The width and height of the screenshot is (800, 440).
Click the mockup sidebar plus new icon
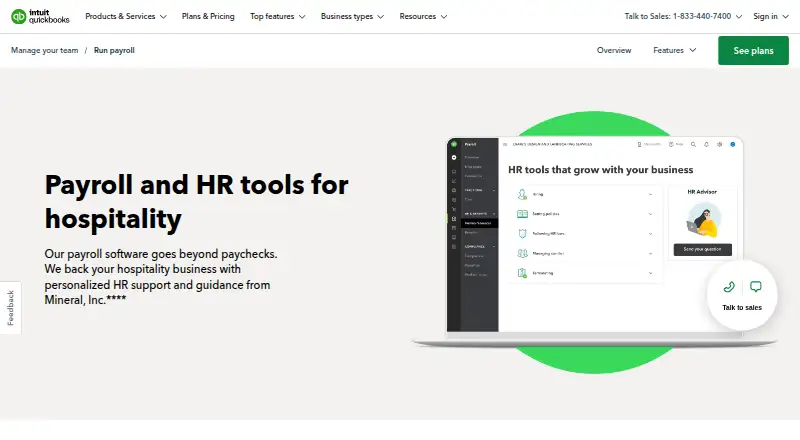(454, 158)
